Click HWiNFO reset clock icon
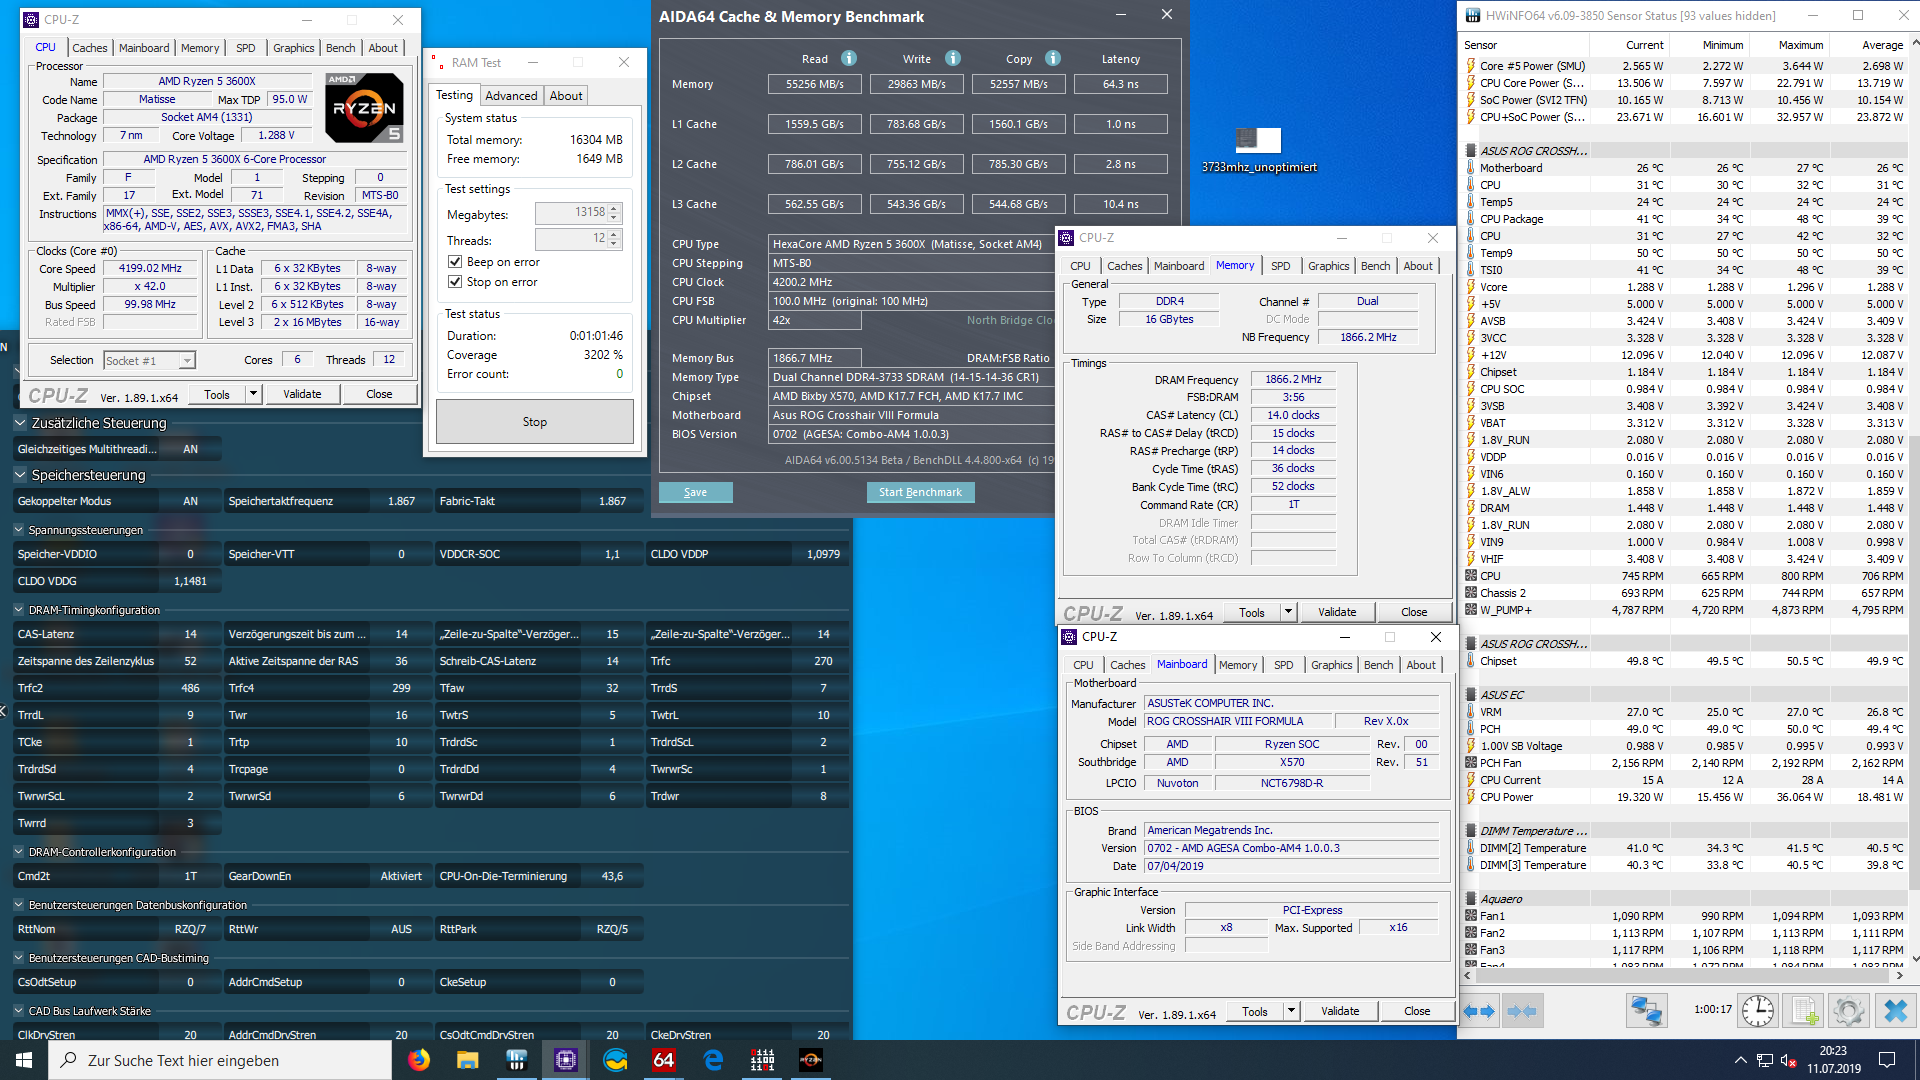 1757,1011
